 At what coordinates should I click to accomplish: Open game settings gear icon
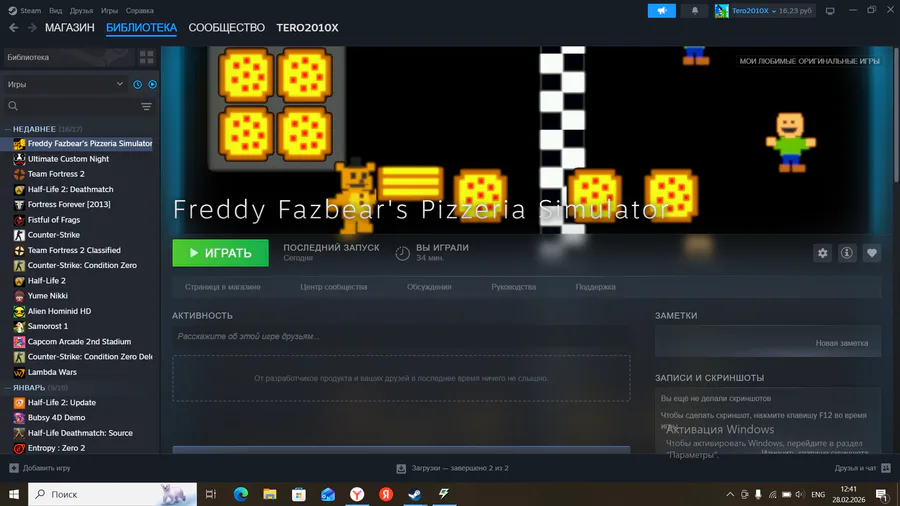[823, 253]
